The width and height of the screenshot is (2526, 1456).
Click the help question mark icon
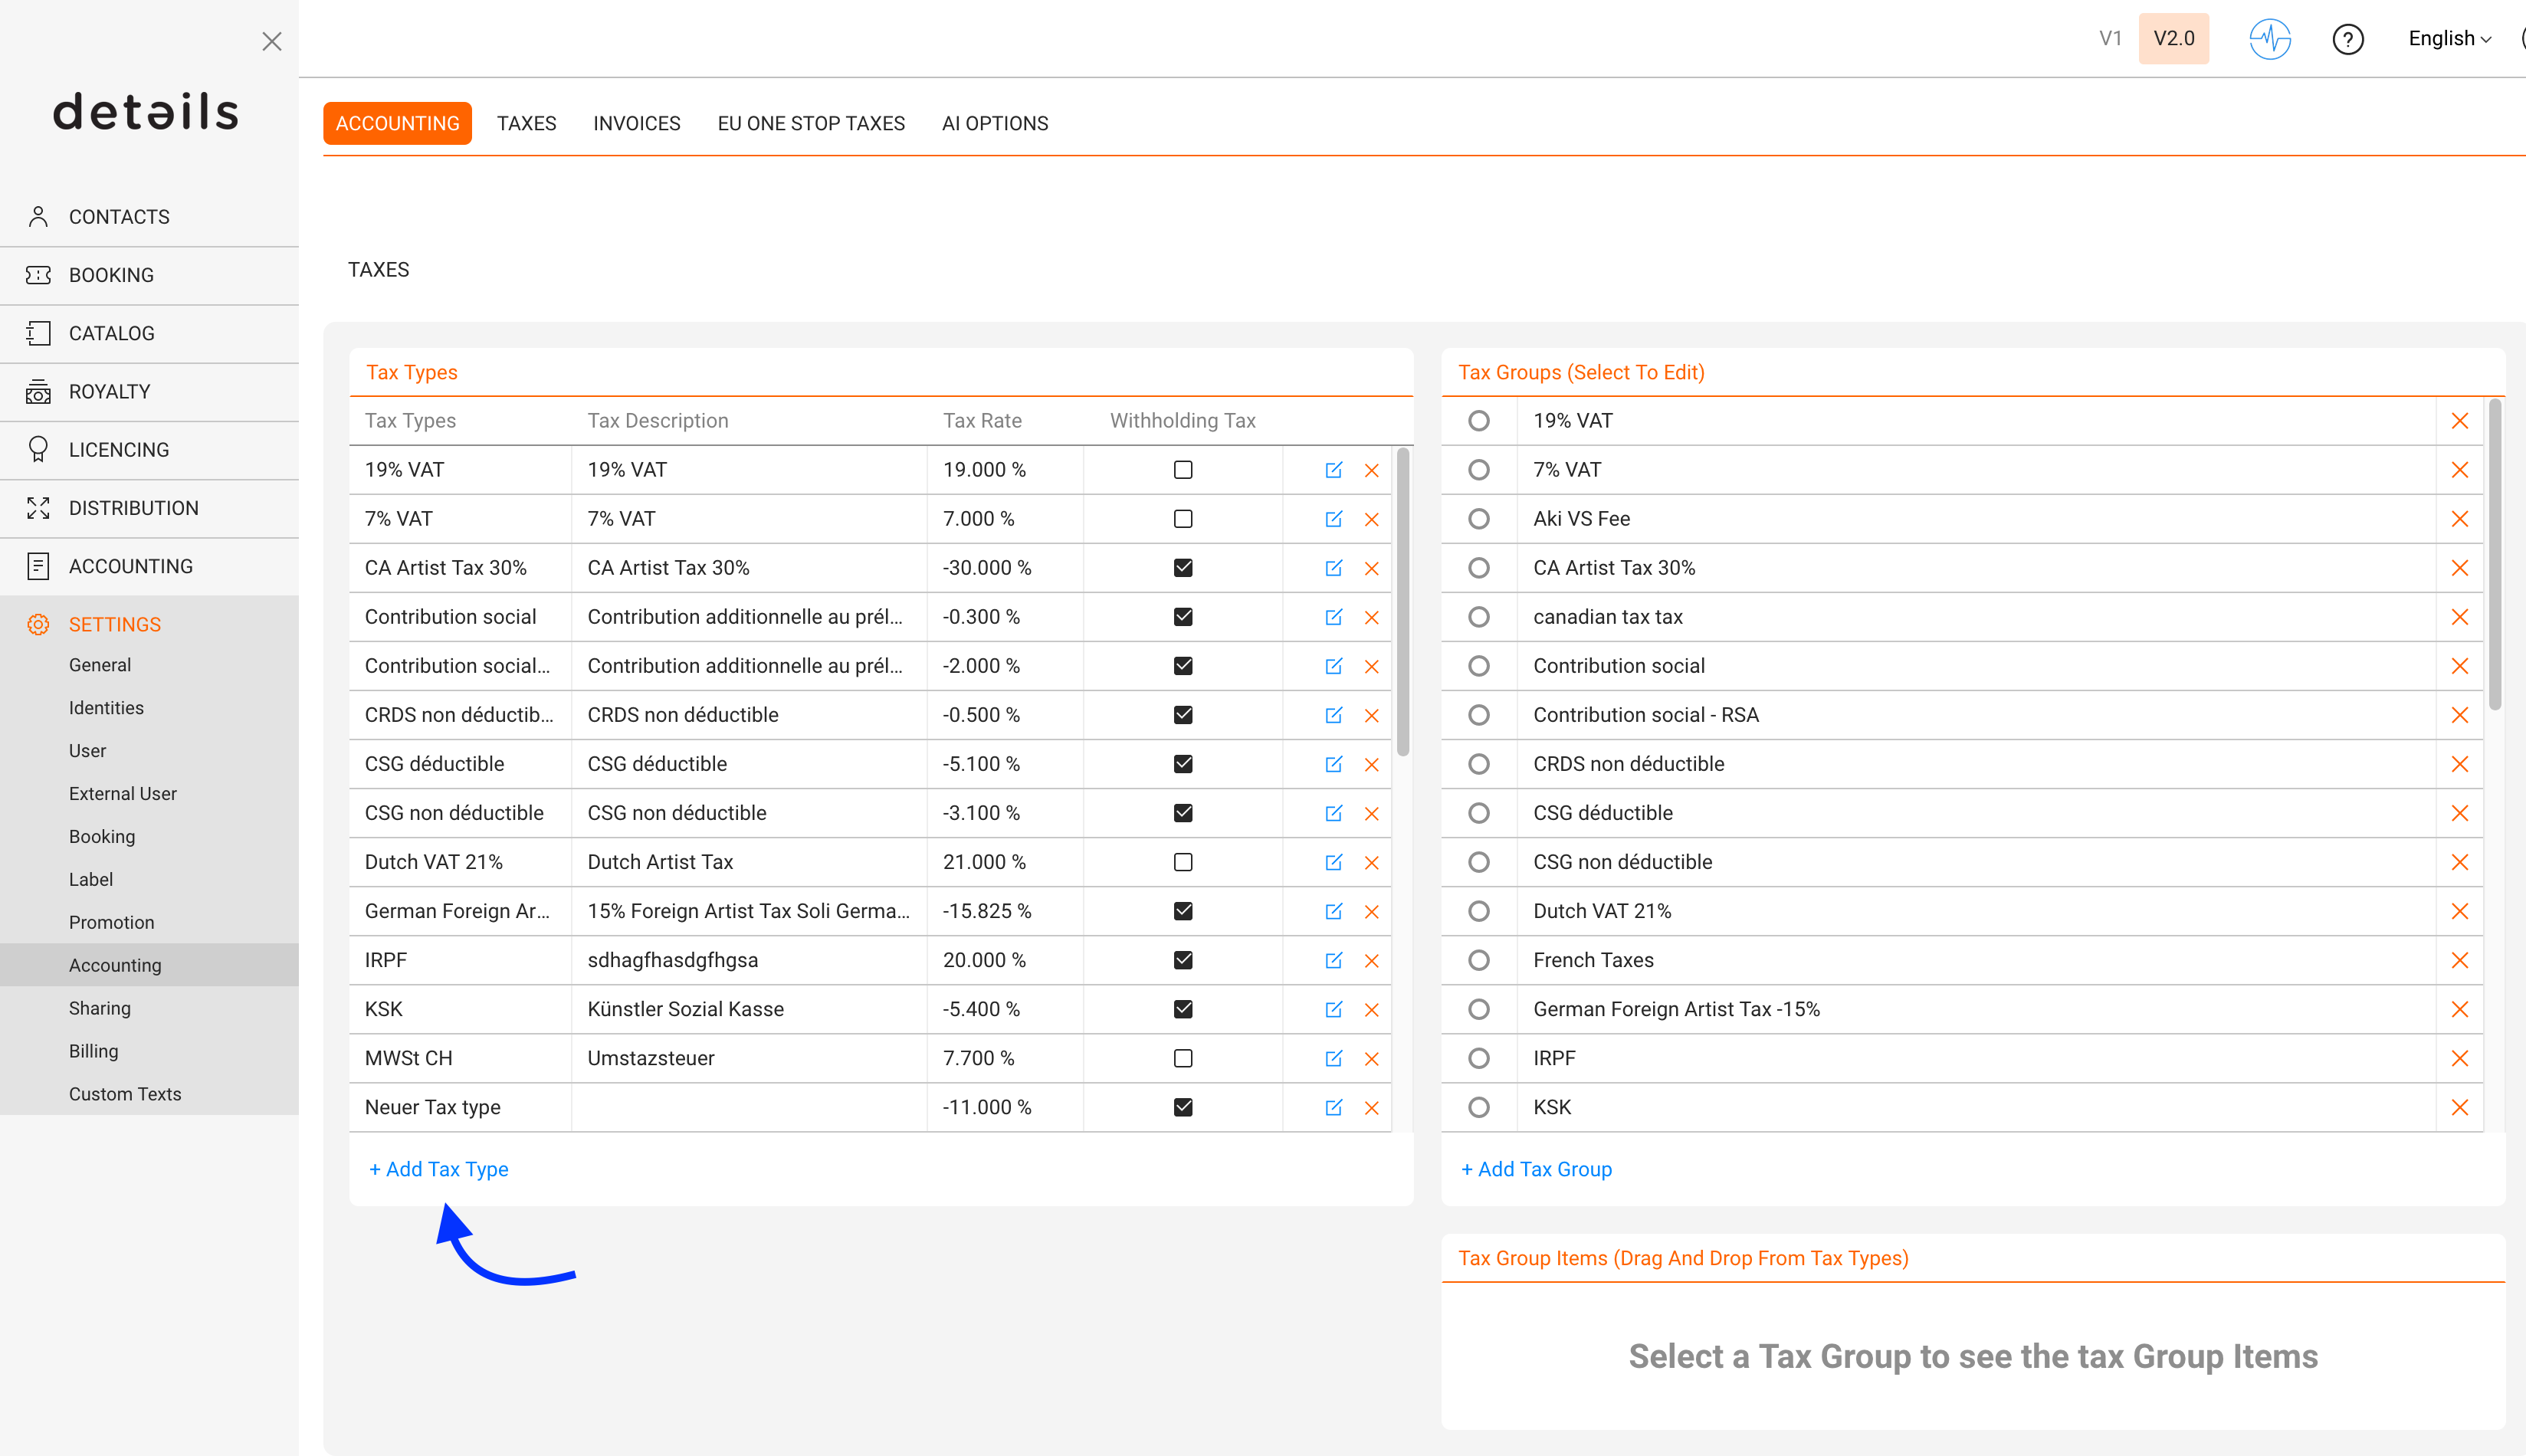(x=2347, y=39)
